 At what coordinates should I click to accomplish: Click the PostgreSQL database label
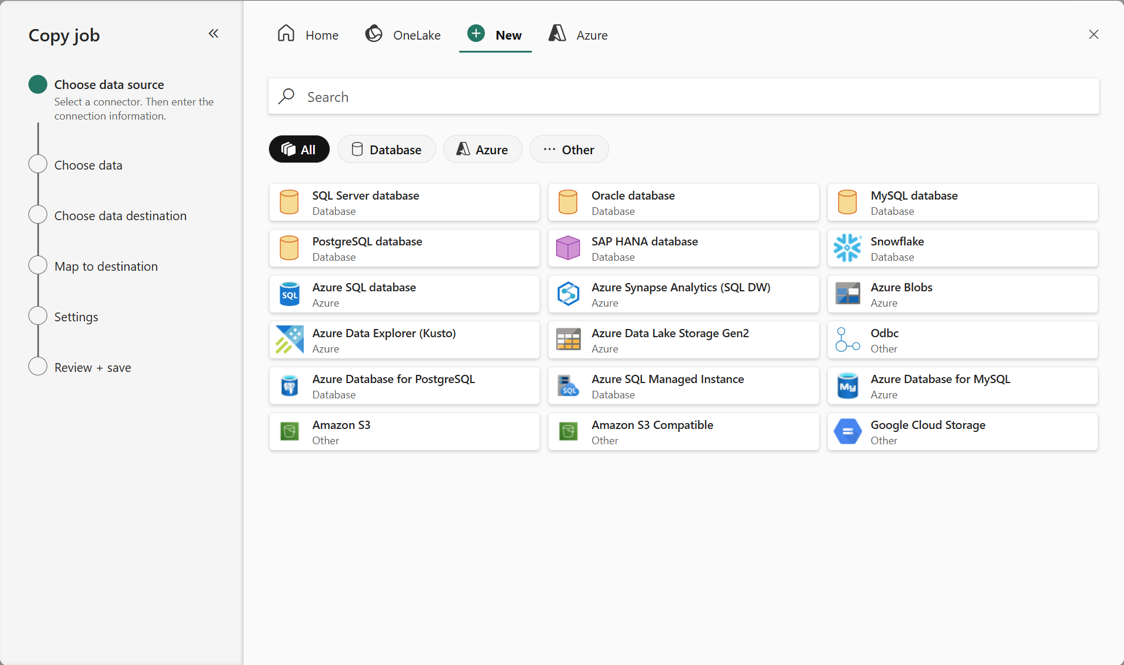point(367,241)
